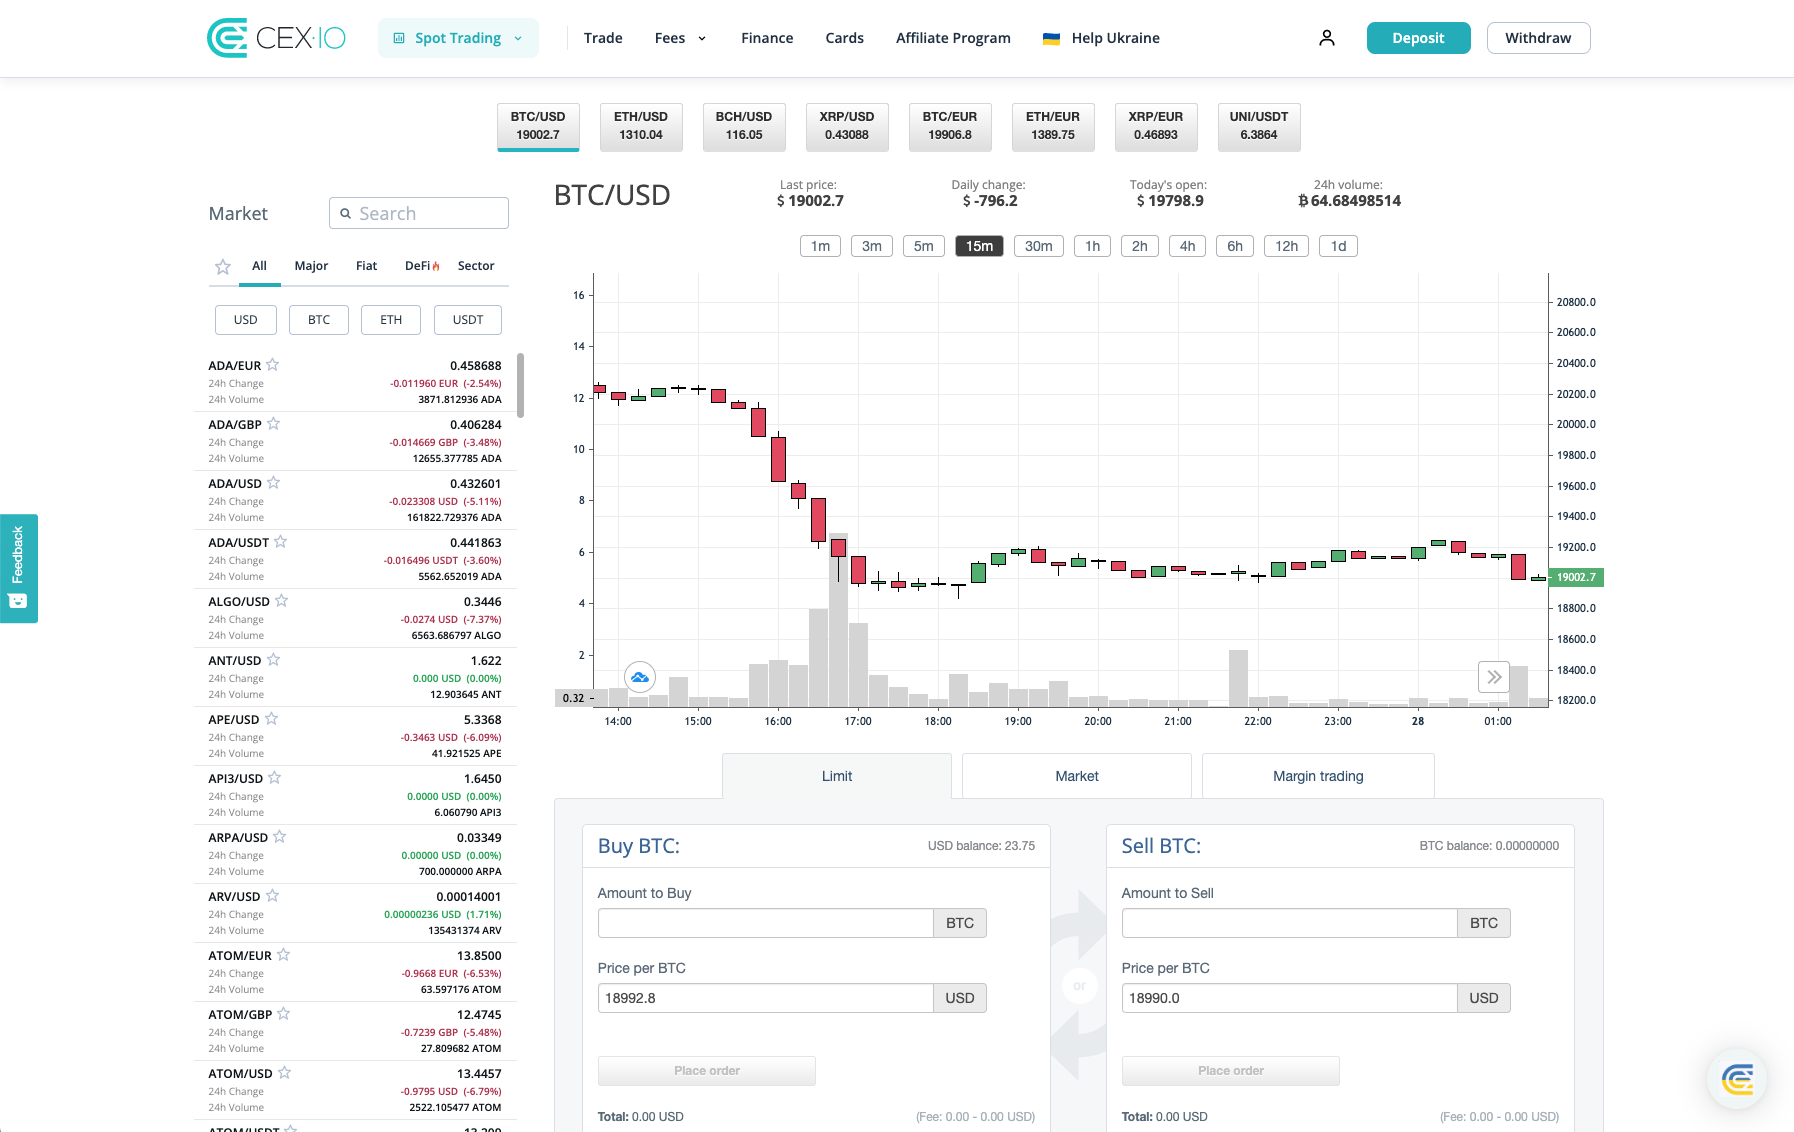Click the Withdraw button

point(1538,38)
